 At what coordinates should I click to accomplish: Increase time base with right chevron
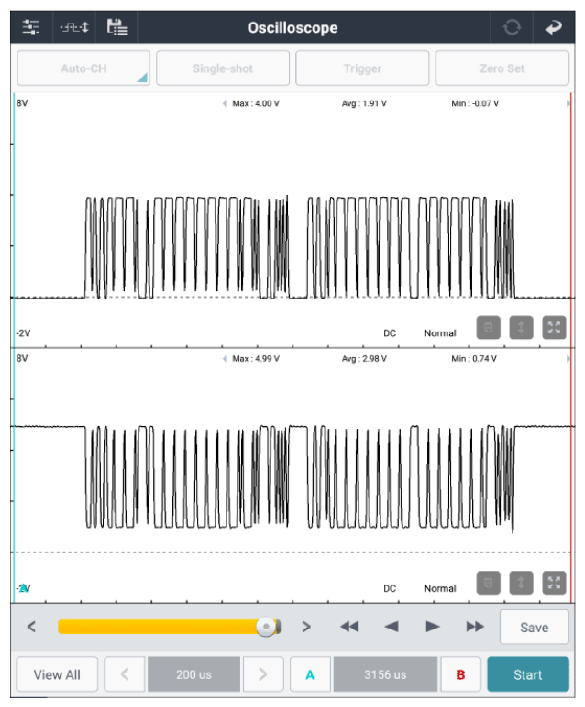pos(263,675)
